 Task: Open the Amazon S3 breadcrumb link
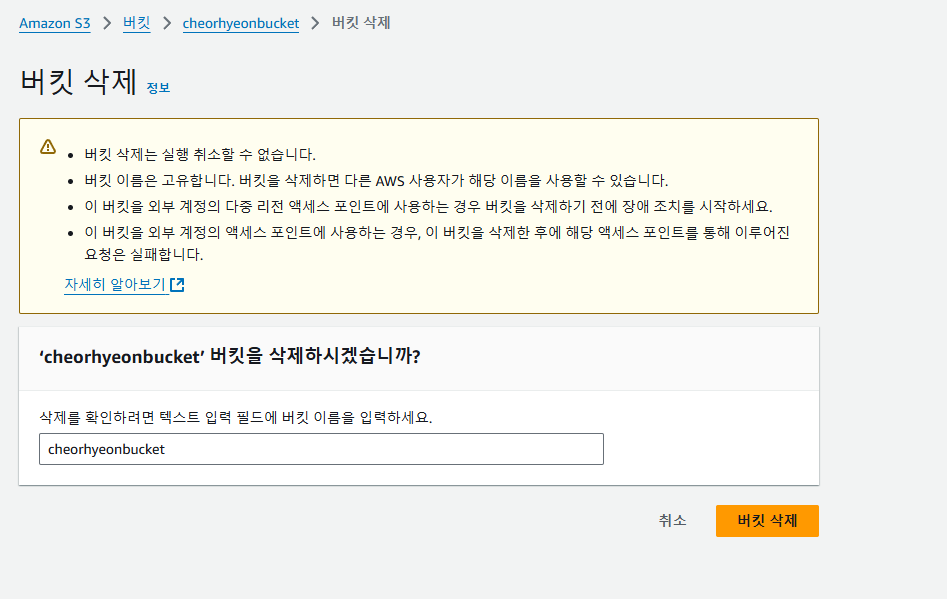pos(54,23)
